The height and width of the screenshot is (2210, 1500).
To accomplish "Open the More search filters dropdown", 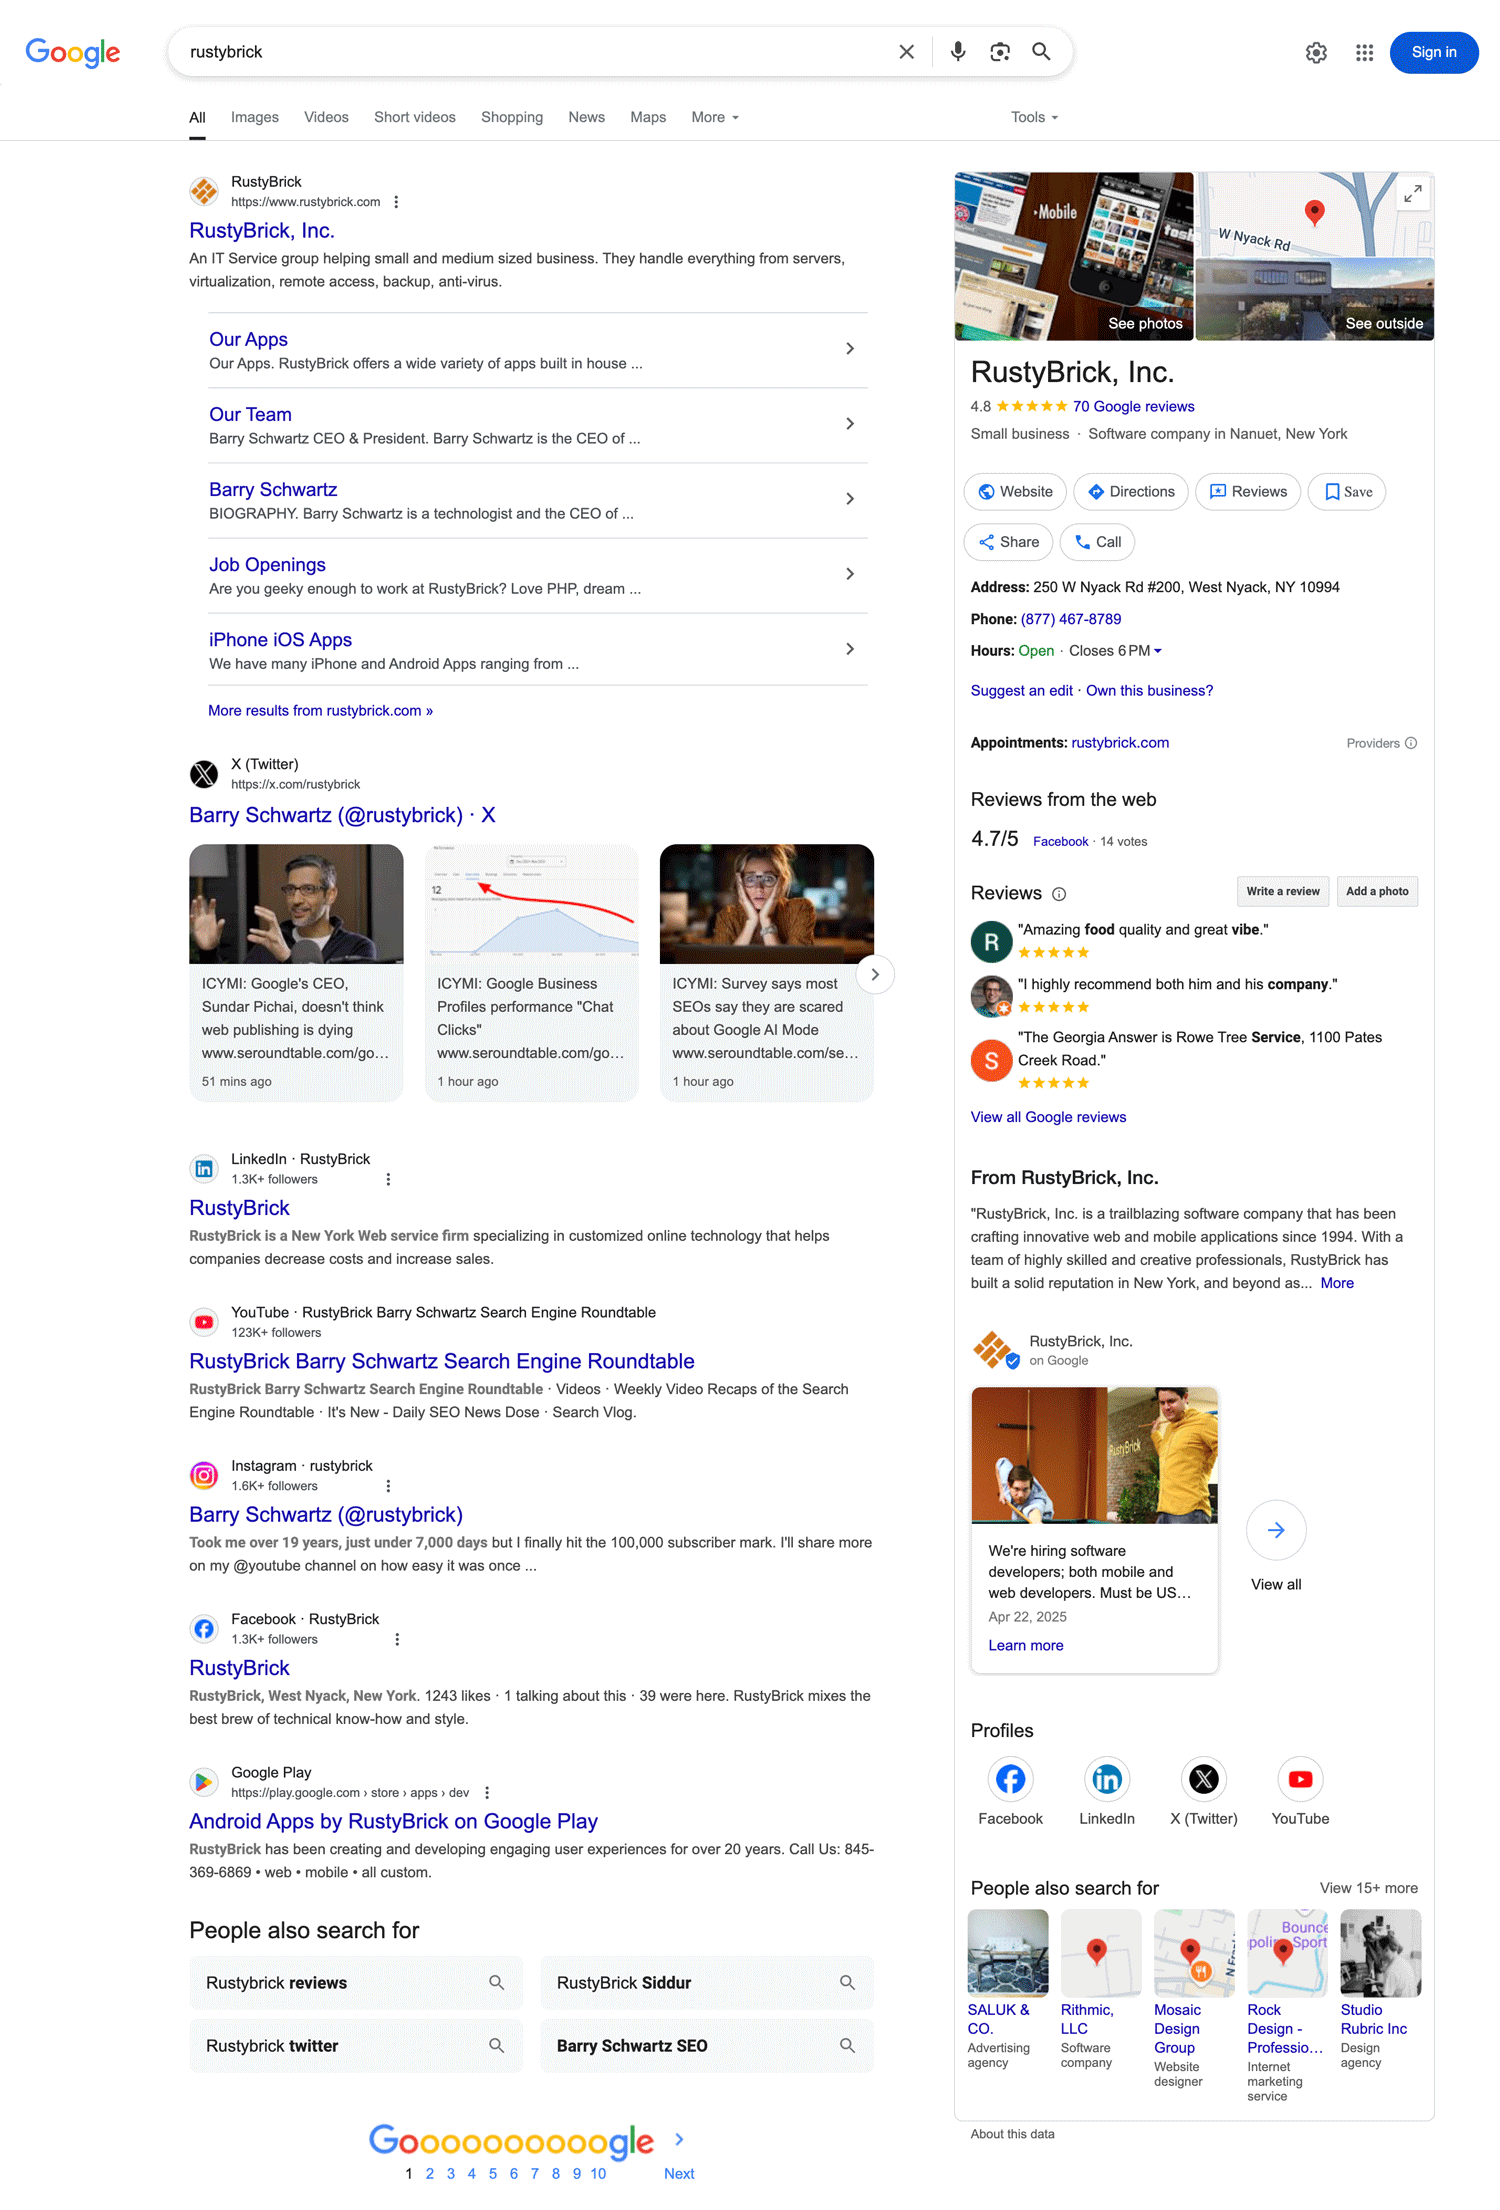I will tap(715, 117).
